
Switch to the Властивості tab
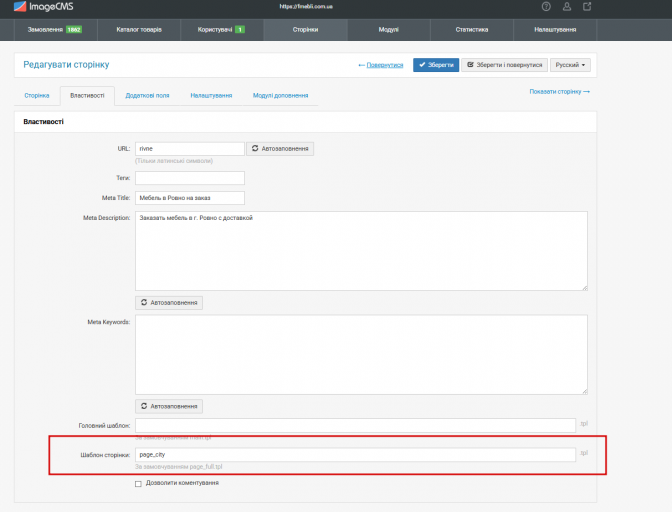(87, 96)
